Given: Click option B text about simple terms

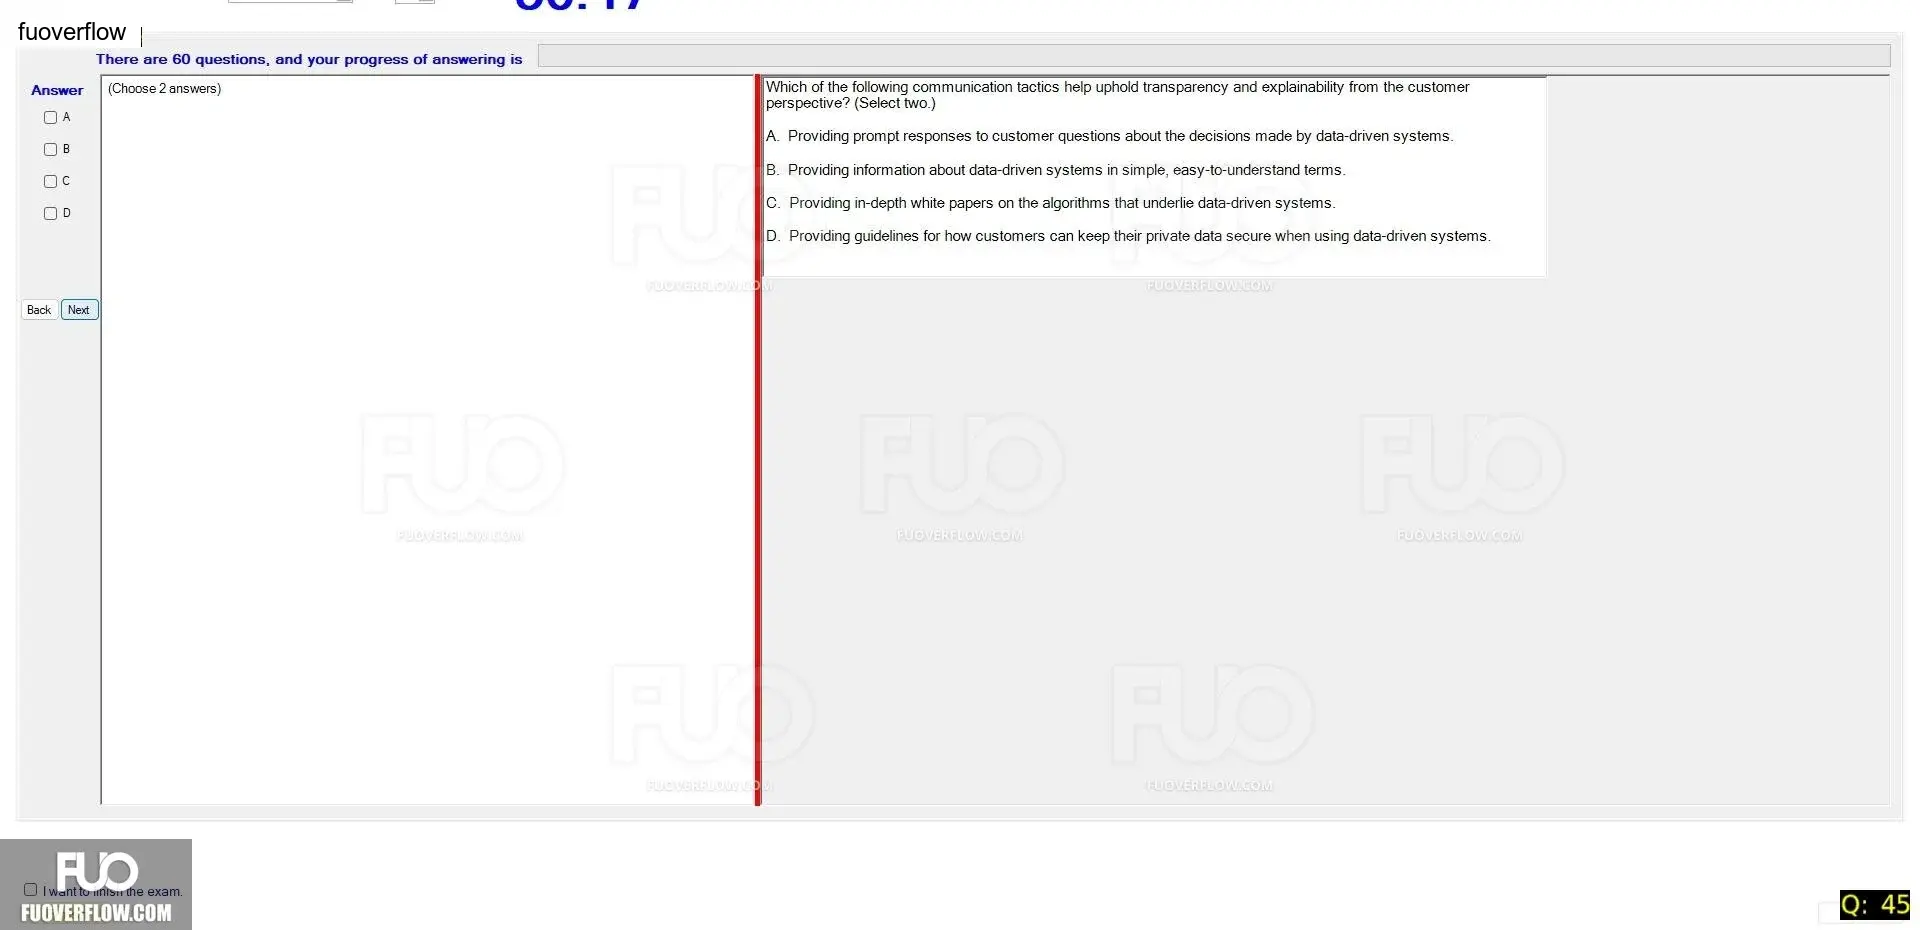Looking at the screenshot, I should [x=1055, y=170].
